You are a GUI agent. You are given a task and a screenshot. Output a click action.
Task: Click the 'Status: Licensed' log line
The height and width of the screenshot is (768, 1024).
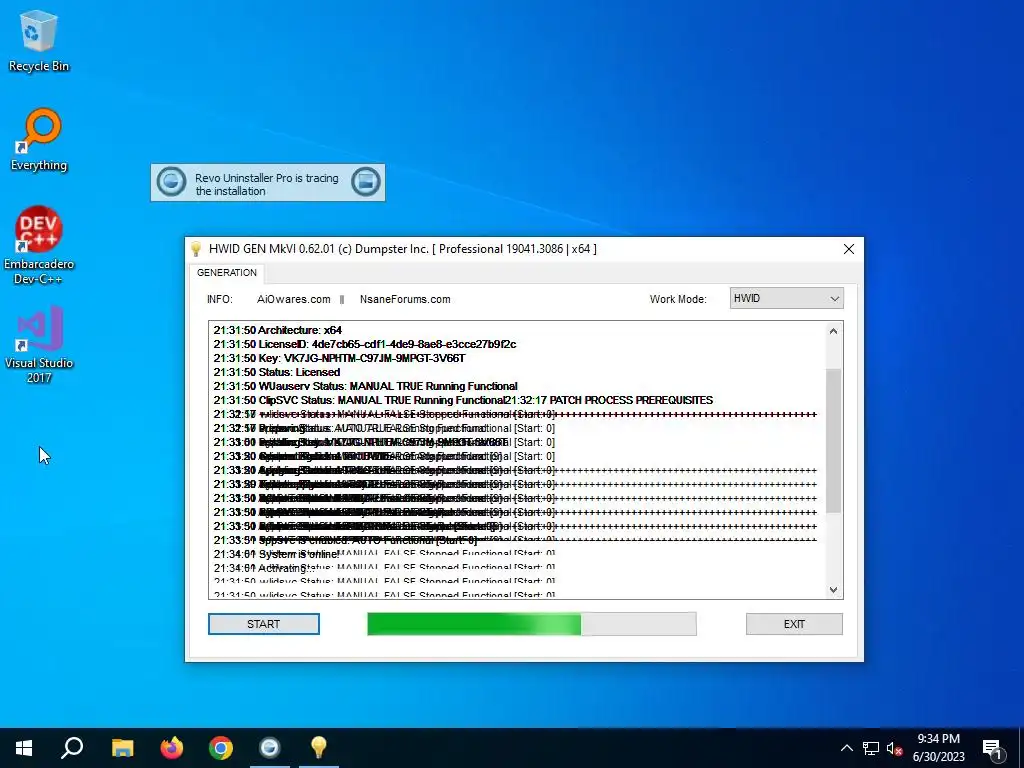[x=277, y=372]
